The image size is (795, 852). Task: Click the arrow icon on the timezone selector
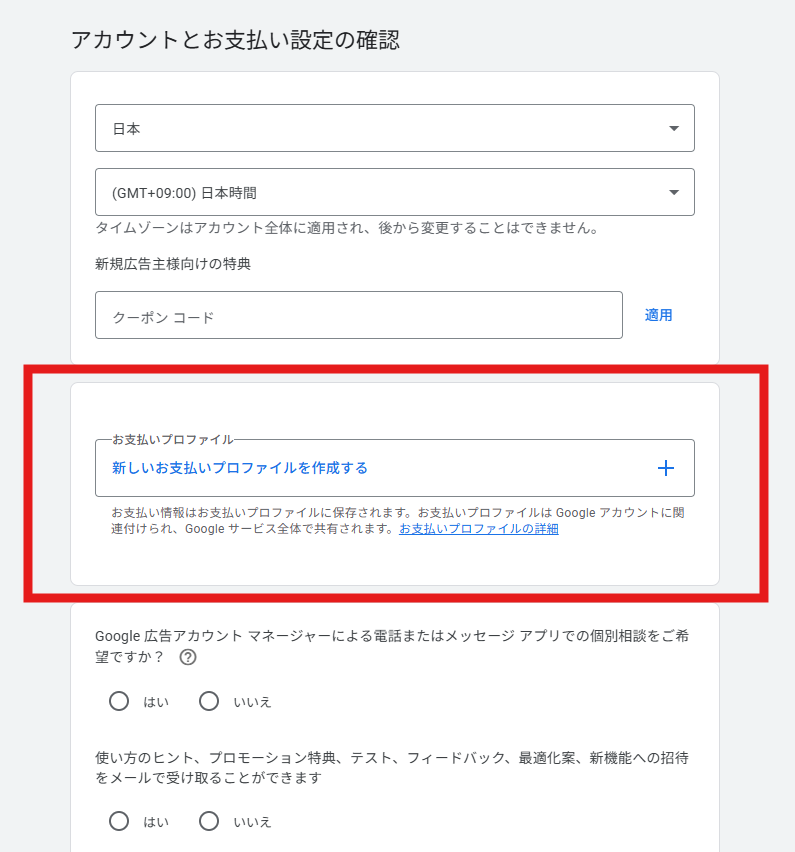[x=674, y=193]
